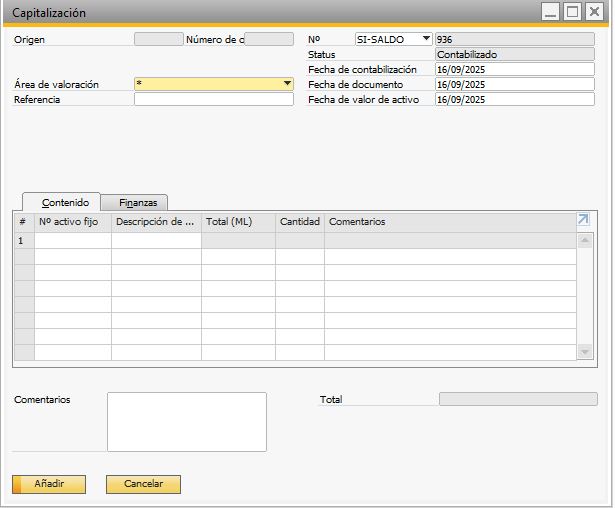Click the table expand arrow icon
This screenshot has height=508, width=615.
[584, 220]
